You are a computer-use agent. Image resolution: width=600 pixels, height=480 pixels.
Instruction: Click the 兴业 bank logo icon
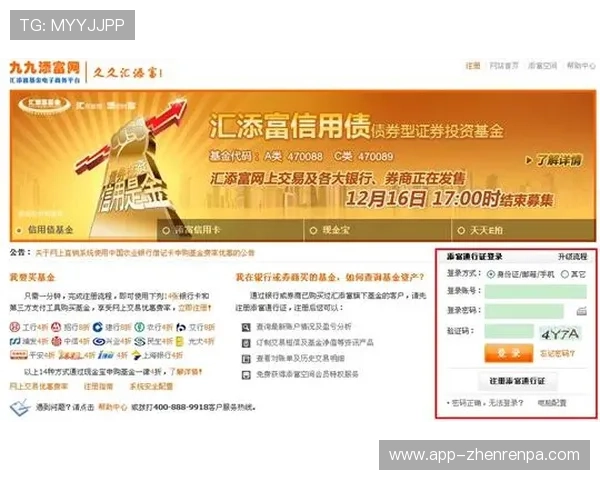point(98,341)
